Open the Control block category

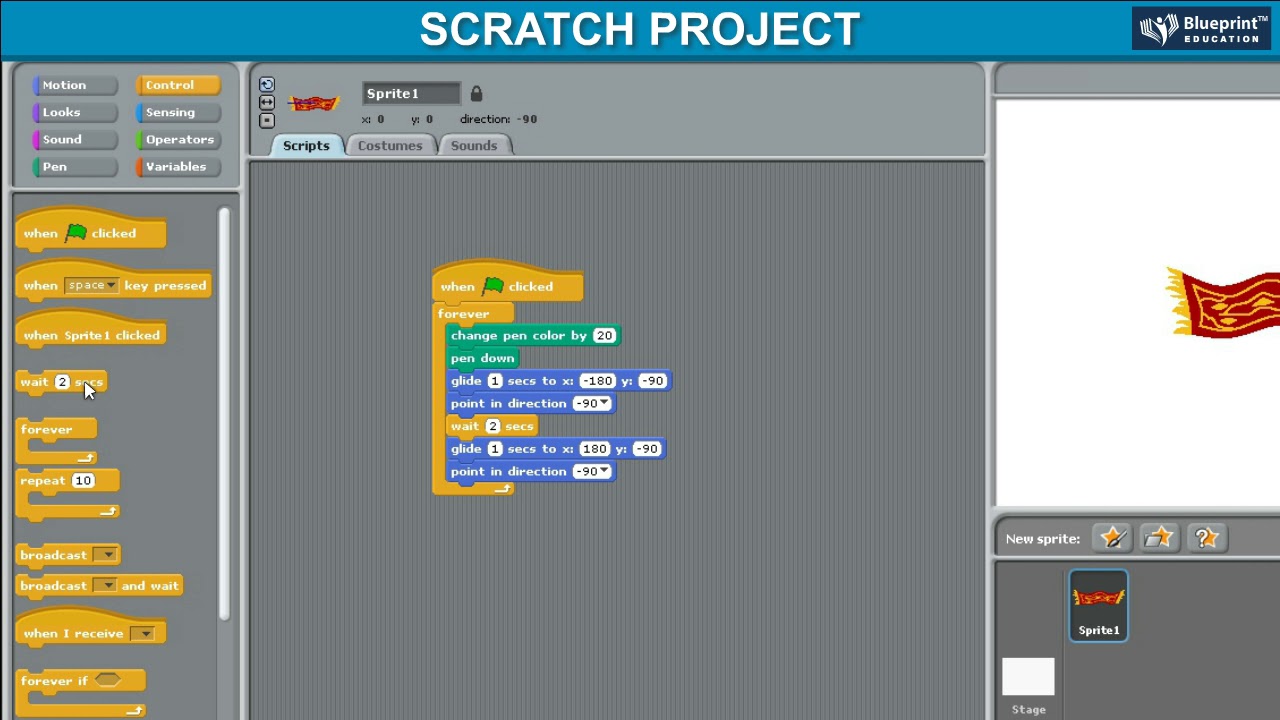click(x=178, y=85)
